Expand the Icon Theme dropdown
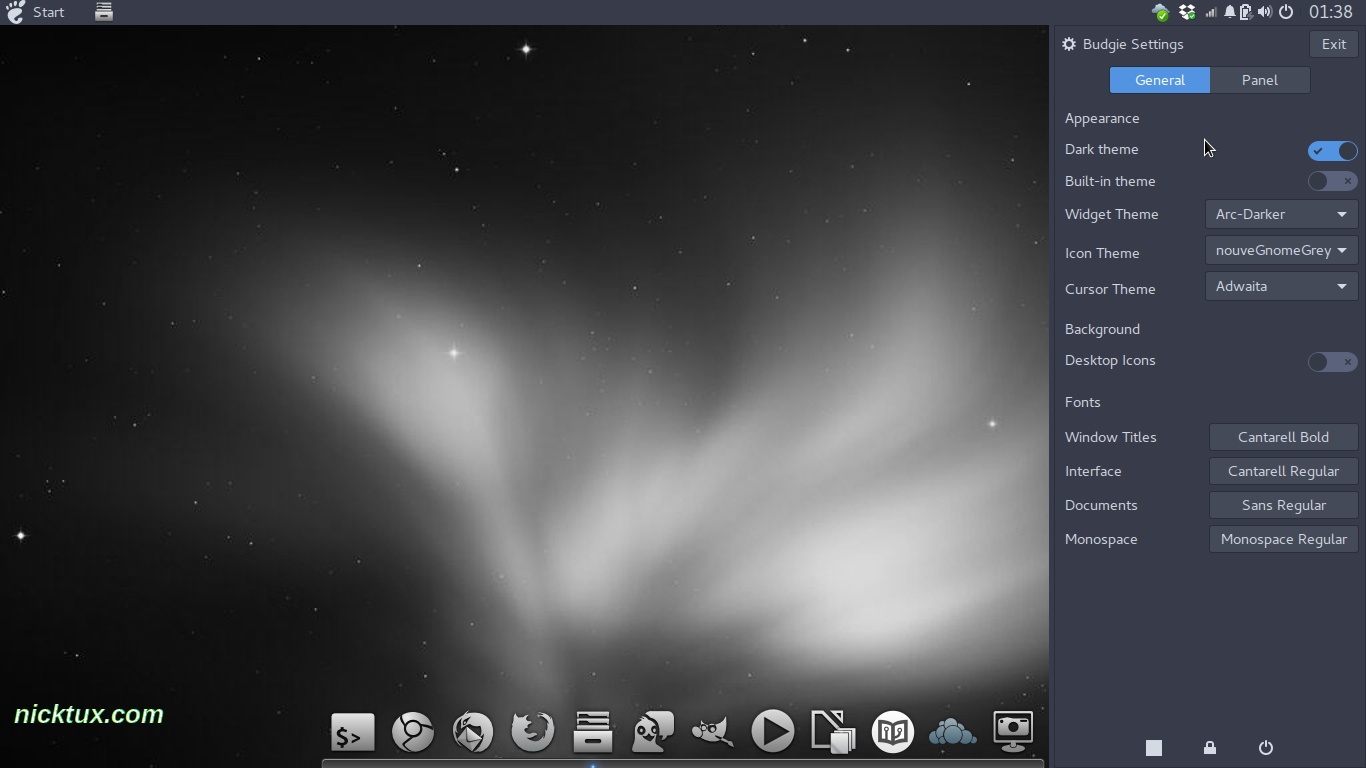1366x768 pixels. (x=1281, y=250)
